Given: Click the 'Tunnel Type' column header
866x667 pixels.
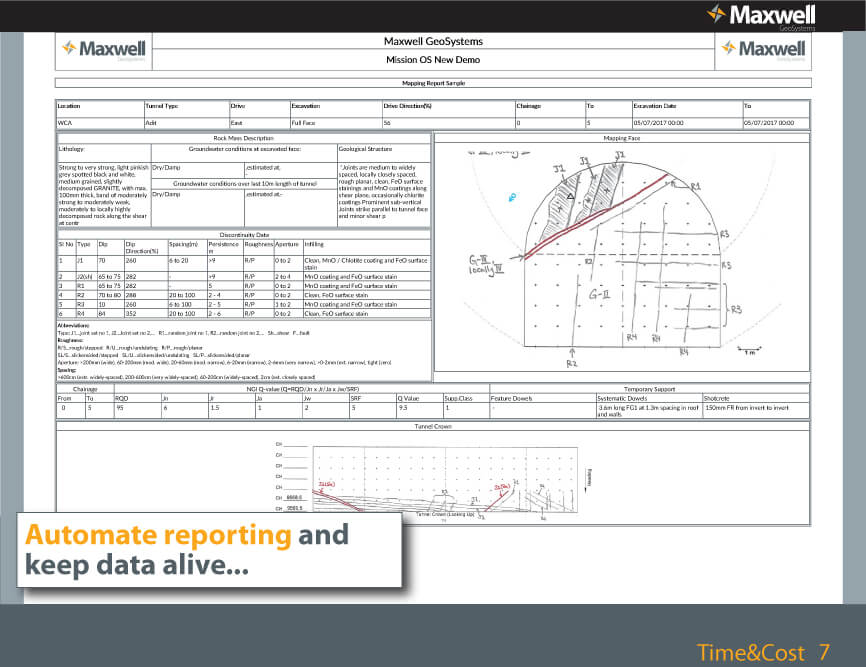Looking at the screenshot, I should point(161,106).
